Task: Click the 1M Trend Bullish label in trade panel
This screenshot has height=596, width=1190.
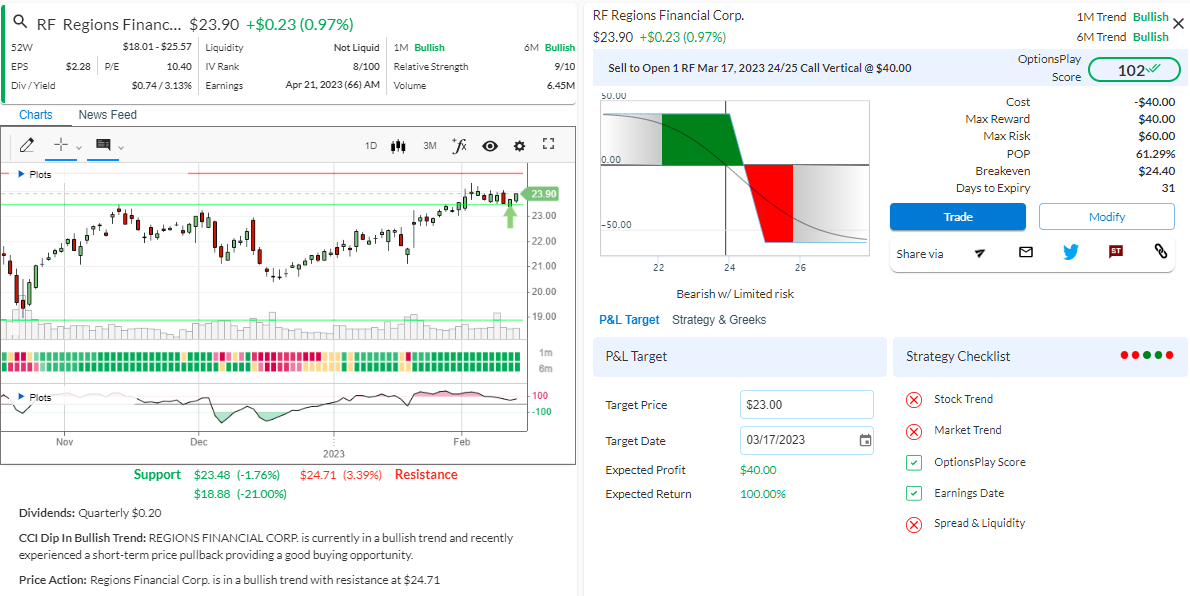Action: (x=1122, y=17)
